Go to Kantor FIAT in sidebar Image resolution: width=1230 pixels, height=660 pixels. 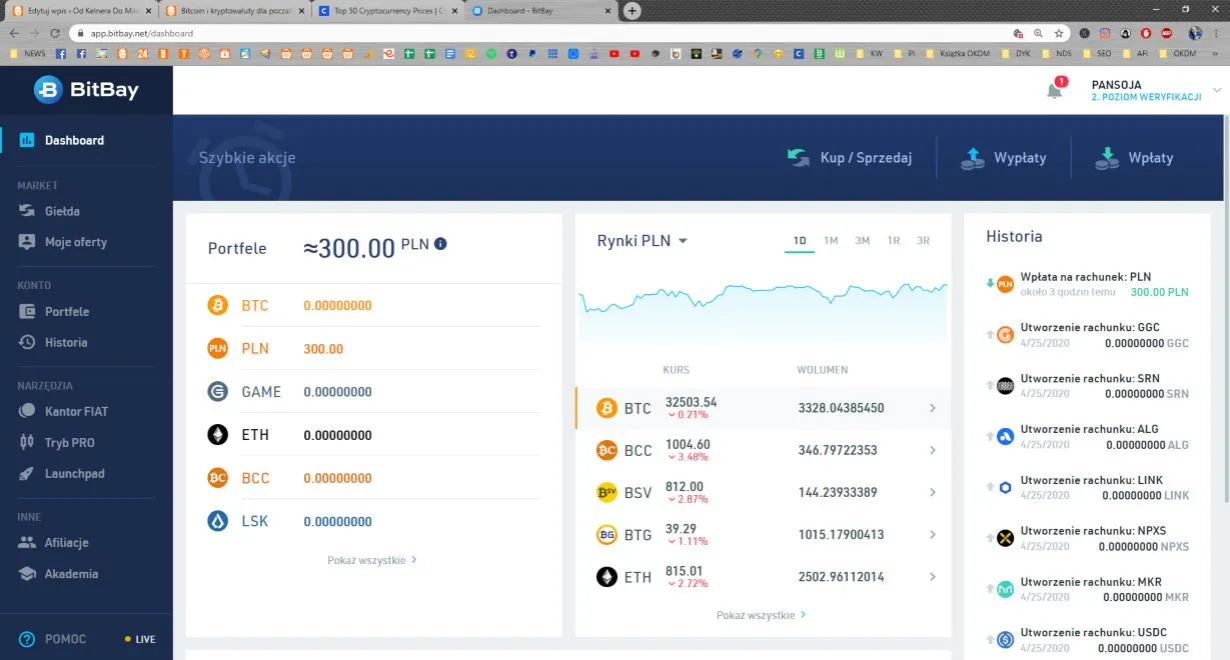coord(76,411)
